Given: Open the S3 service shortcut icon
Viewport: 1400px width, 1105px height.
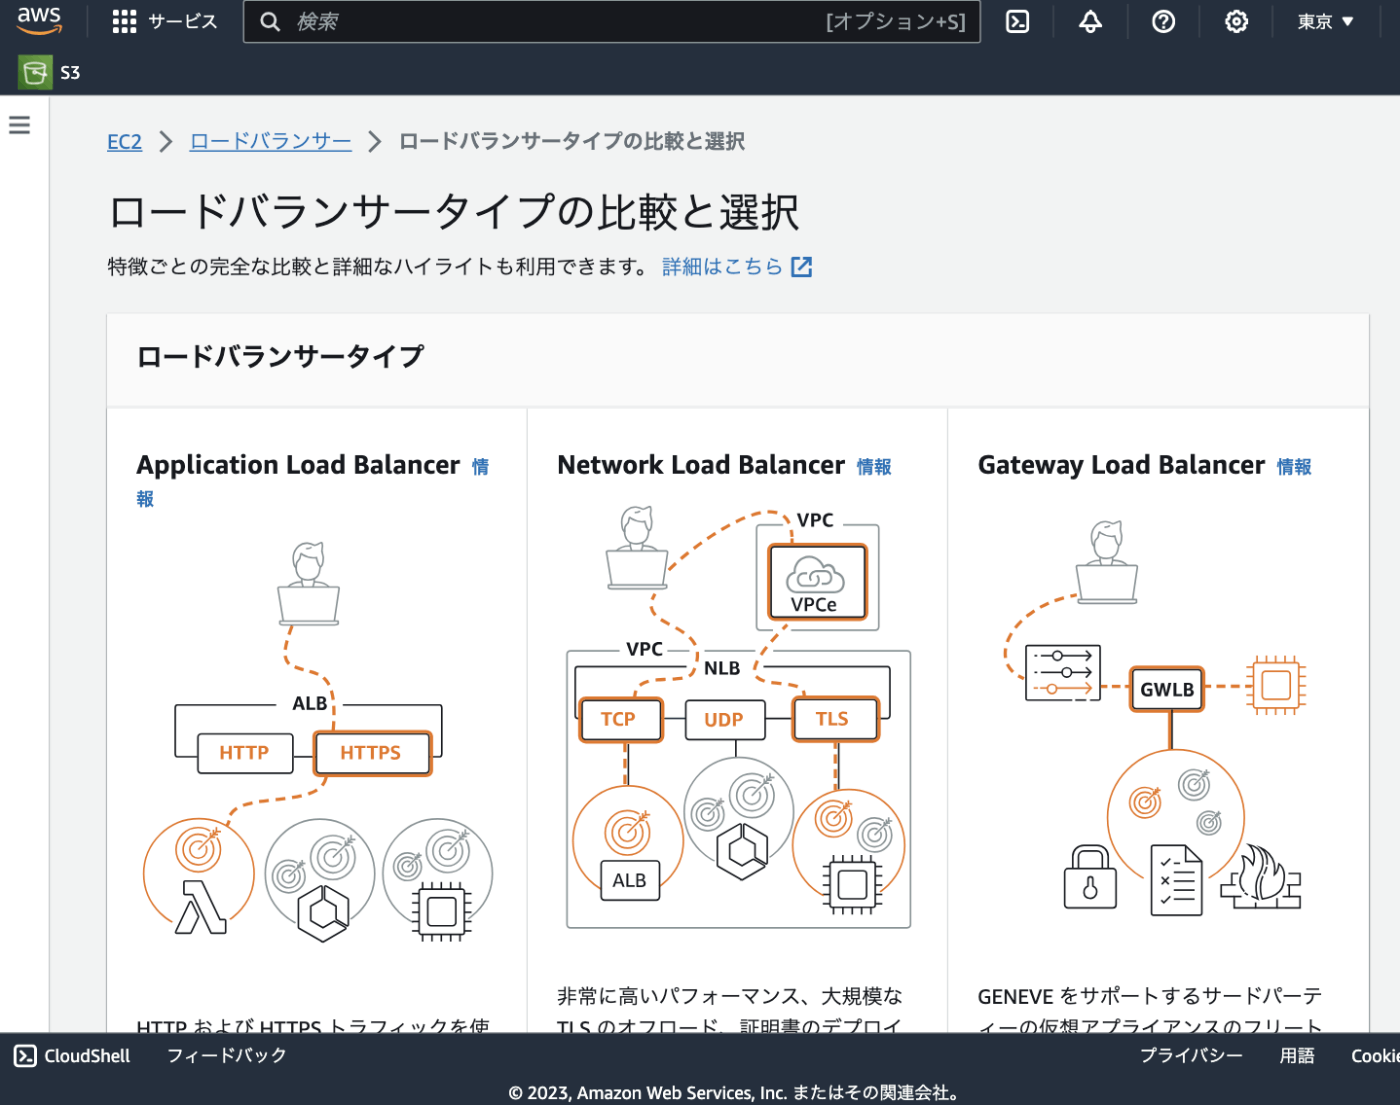Looking at the screenshot, I should [x=35, y=72].
